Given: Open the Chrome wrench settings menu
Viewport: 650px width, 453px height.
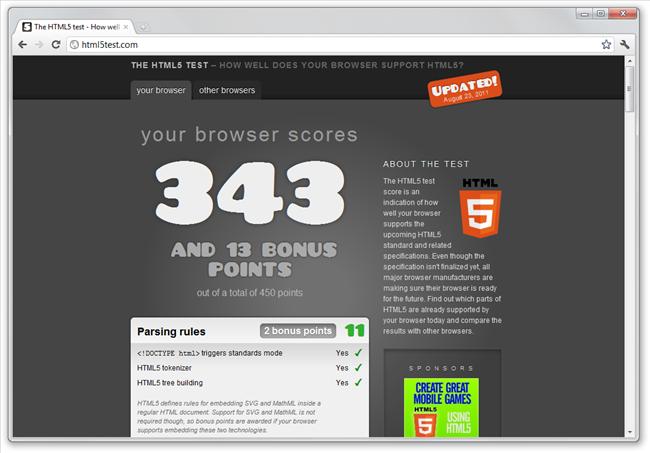Looking at the screenshot, I should pos(625,44).
